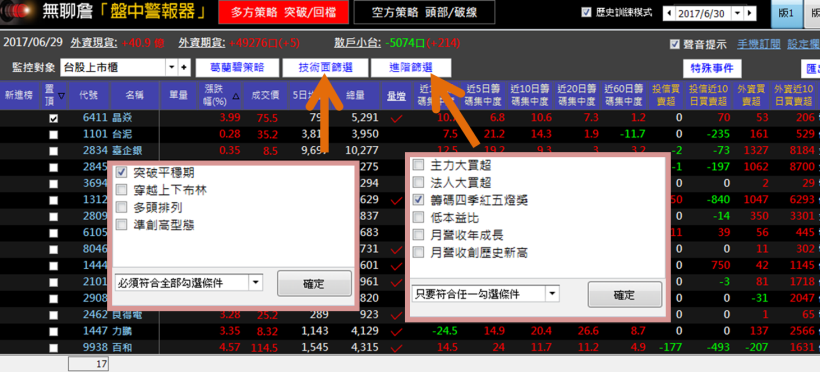Open 技術面篩選 filter button
The height and width of the screenshot is (372, 820).
[x=325, y=67]
